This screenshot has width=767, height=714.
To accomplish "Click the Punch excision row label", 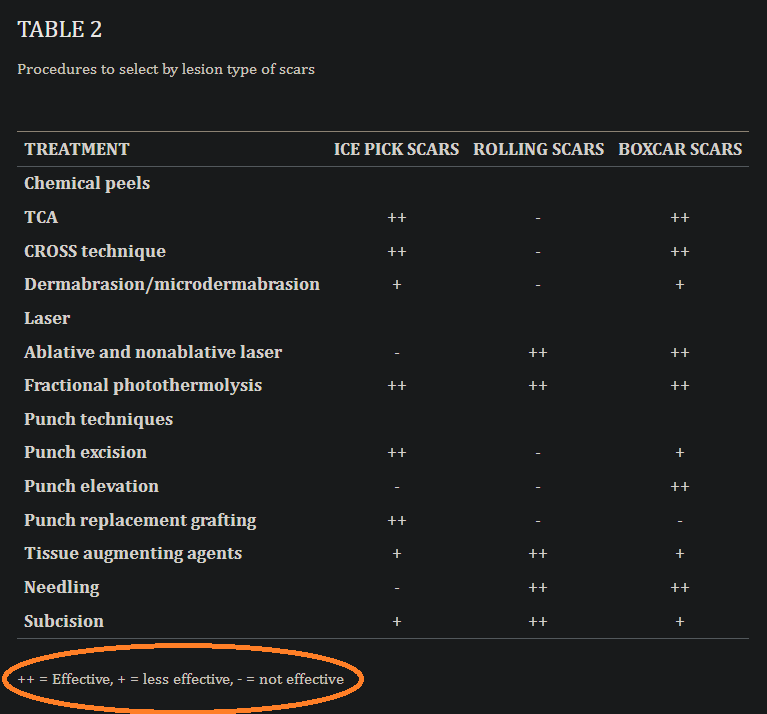I will click(85, 452).
